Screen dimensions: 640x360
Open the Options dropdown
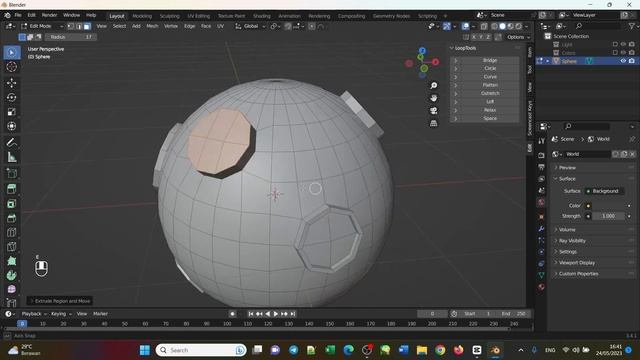(518, 37)
